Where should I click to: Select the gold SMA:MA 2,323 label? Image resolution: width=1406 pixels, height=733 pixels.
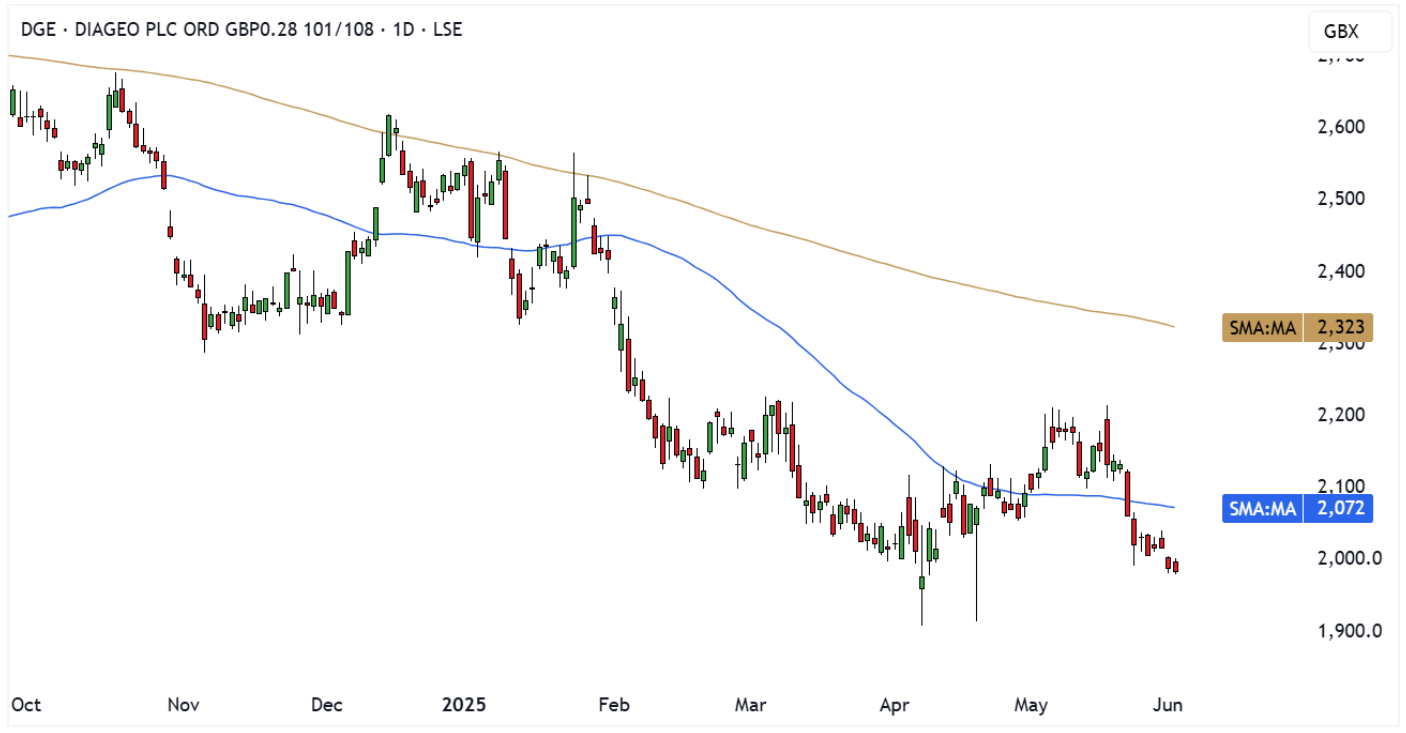(1297, 327)
